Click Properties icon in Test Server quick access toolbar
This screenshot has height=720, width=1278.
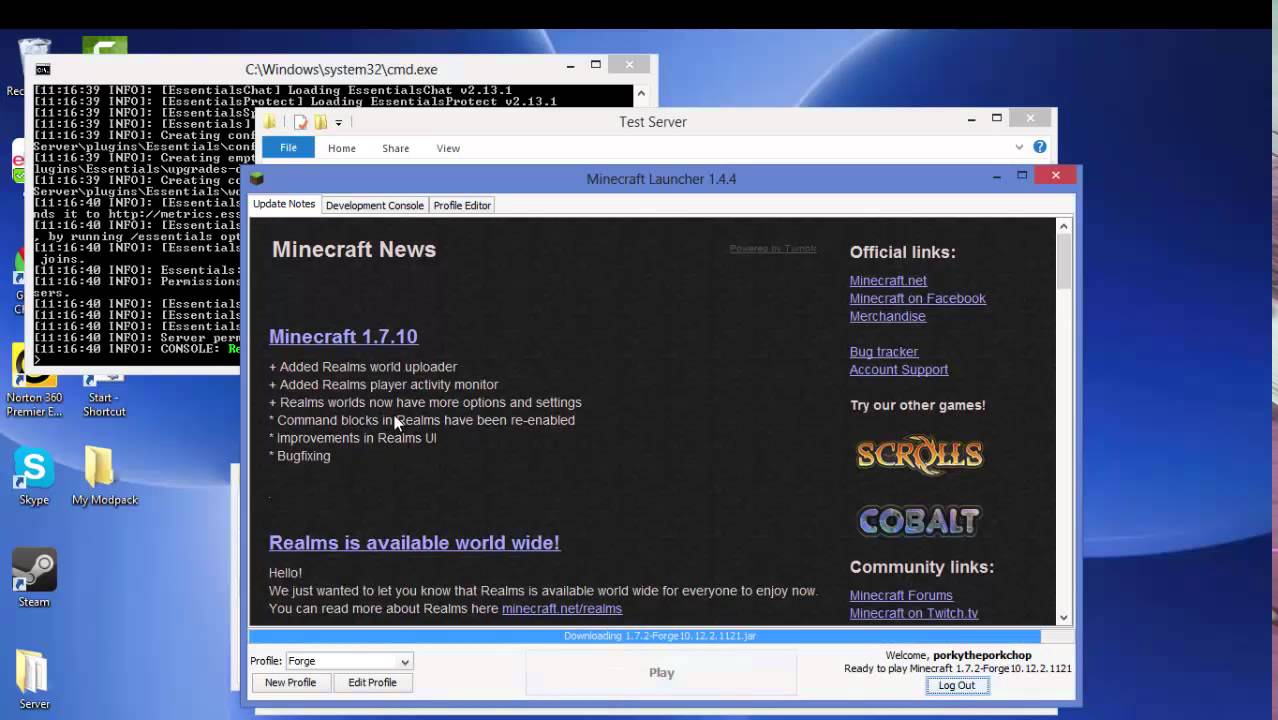click(300, 122)
